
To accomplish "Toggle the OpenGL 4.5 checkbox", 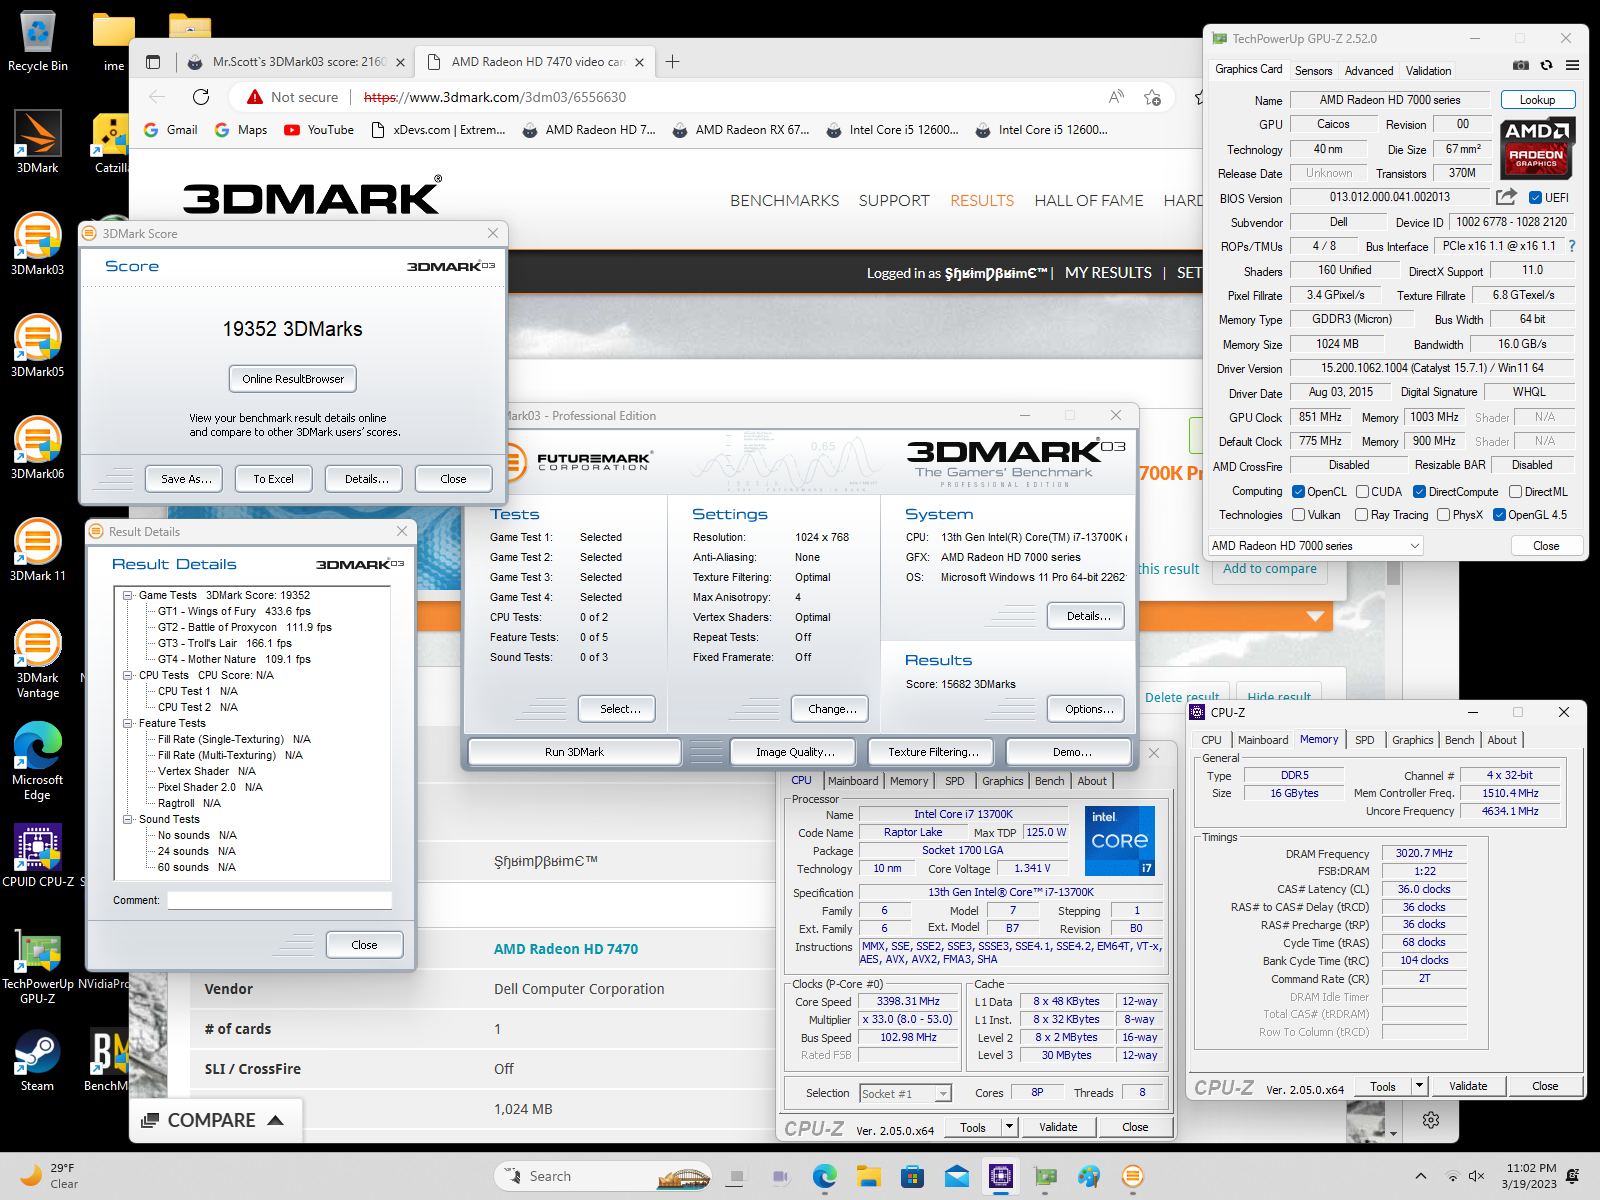I will tap(1499, 515).
